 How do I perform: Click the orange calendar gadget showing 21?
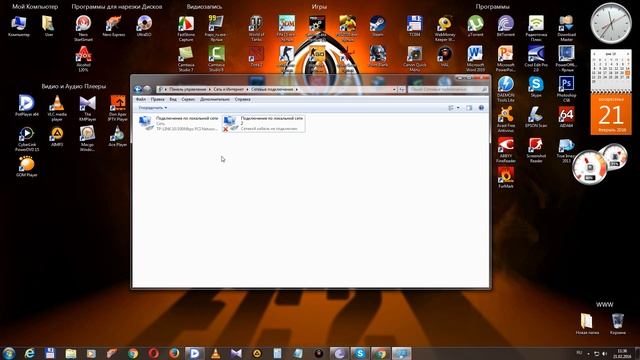pos(611,114)
